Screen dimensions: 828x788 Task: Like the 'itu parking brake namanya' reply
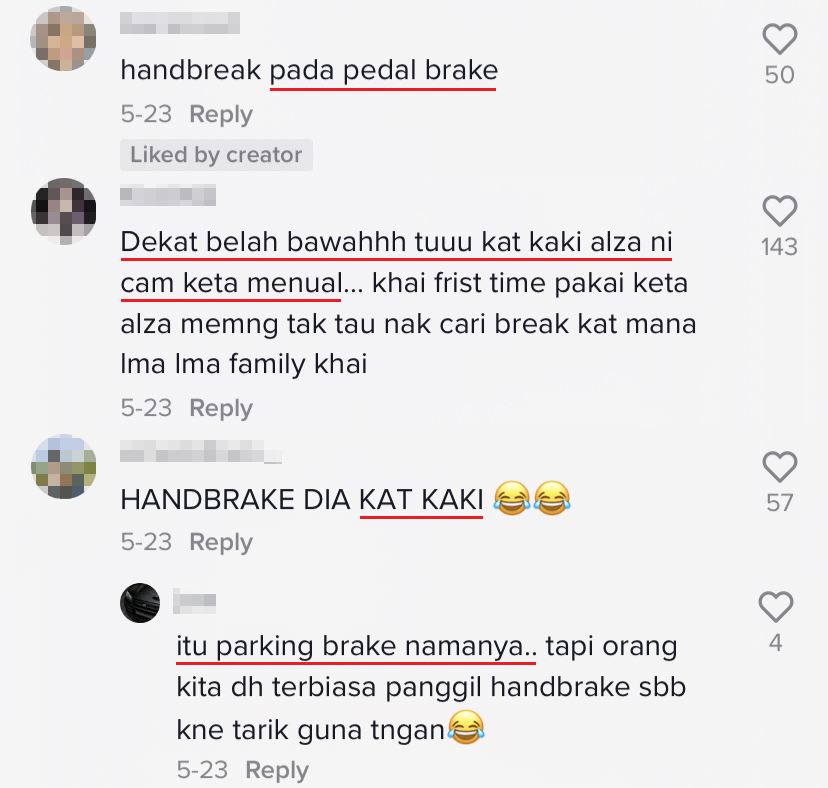(776, 606)
